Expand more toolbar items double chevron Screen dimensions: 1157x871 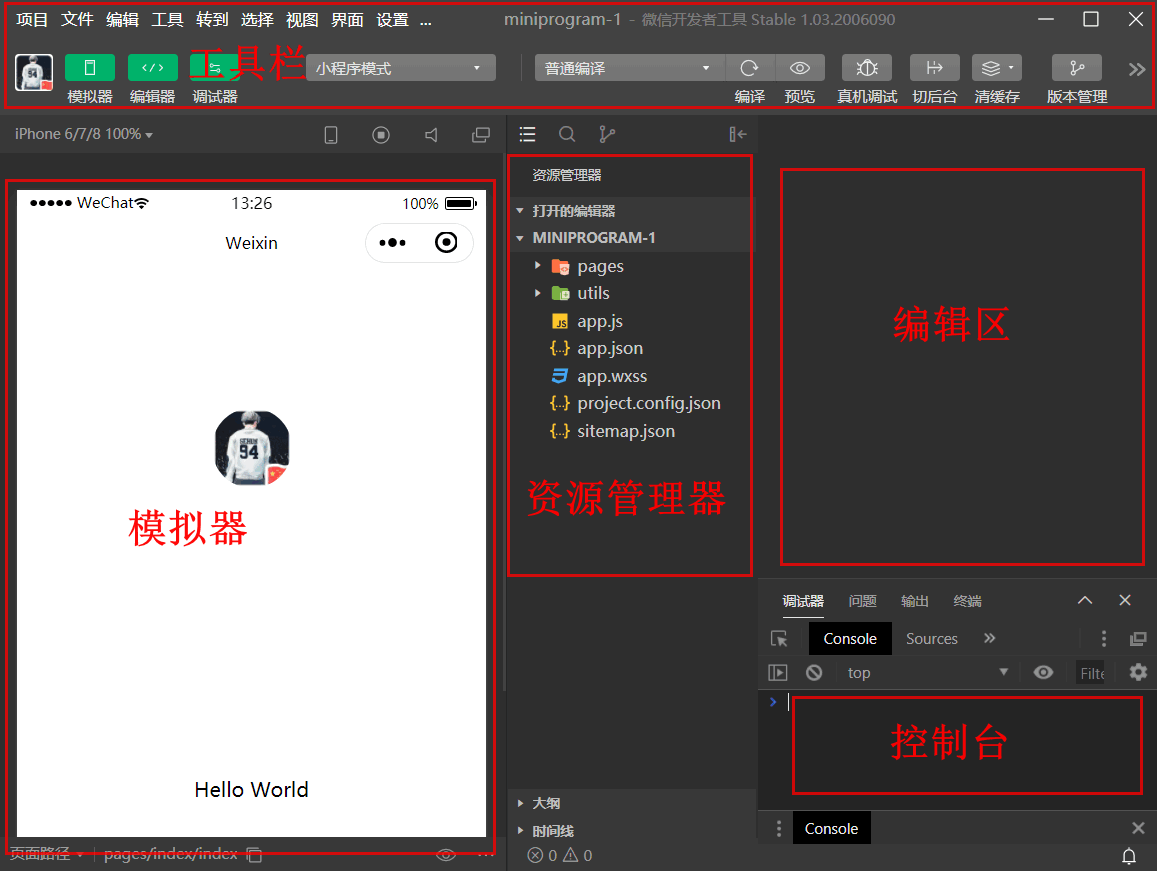1136,69
